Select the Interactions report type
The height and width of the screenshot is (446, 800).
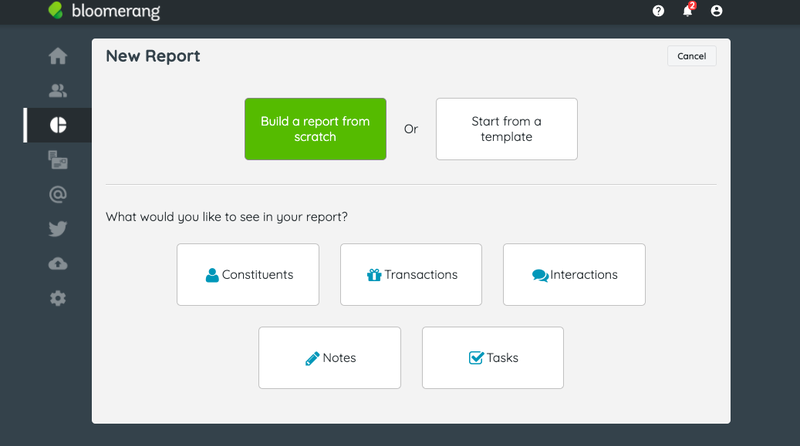[x=574, y=275]
